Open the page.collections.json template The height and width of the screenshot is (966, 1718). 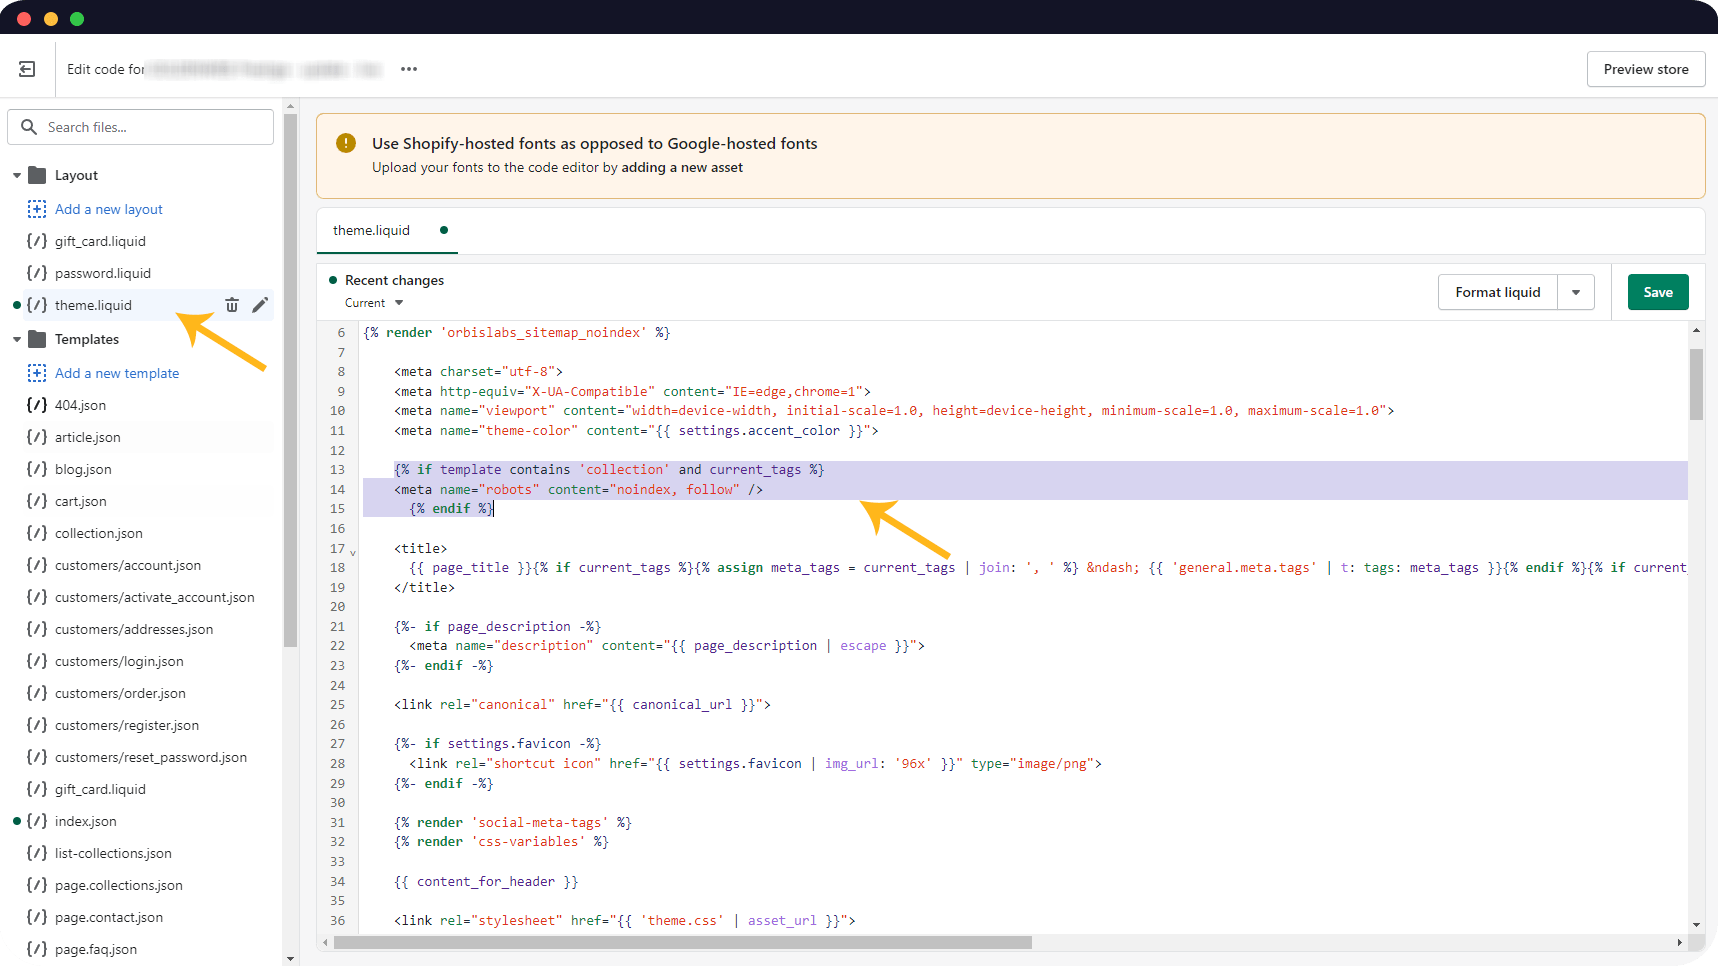pyautogui.click(x=119, y=885)
